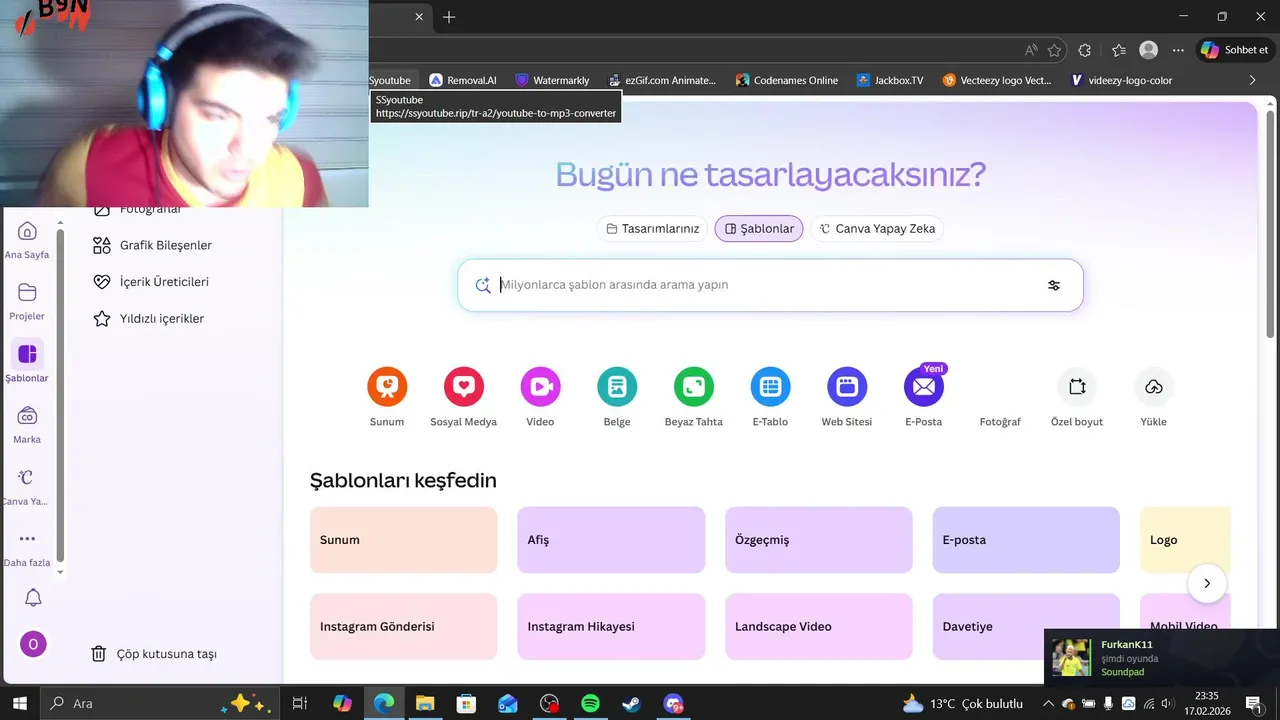Open the Jackbox.TV bookmark

point(890,80)
